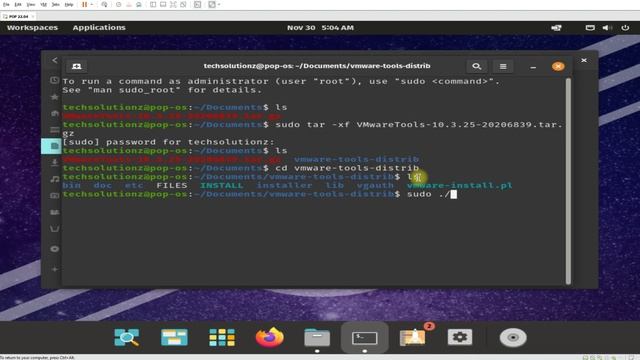
Task: Switch to Terminal in the dock
Action: pos(364,337)
